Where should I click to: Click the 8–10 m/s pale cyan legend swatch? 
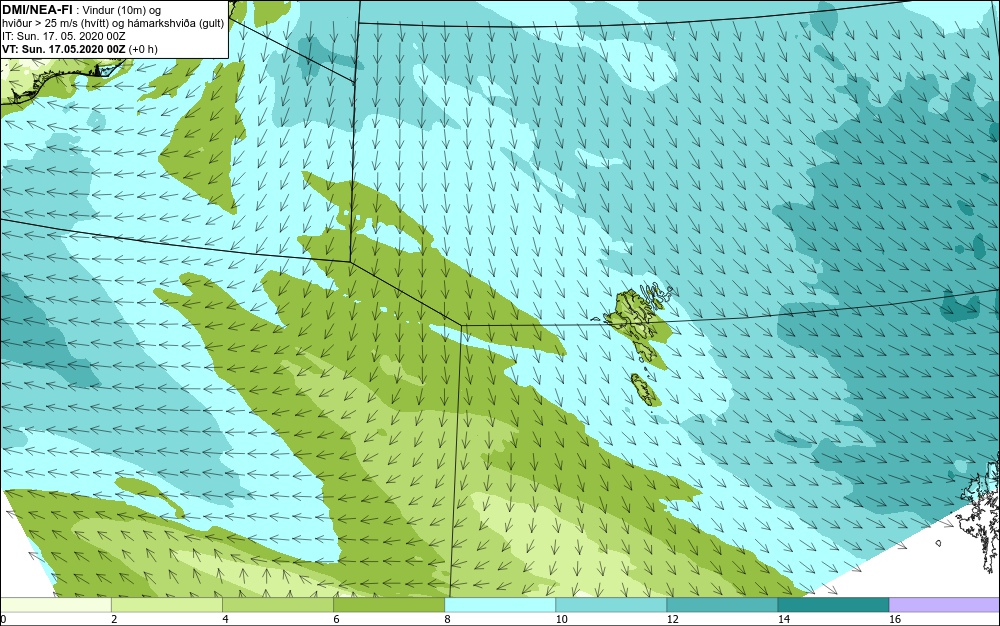pyautogui.click(x=500, y=604)
